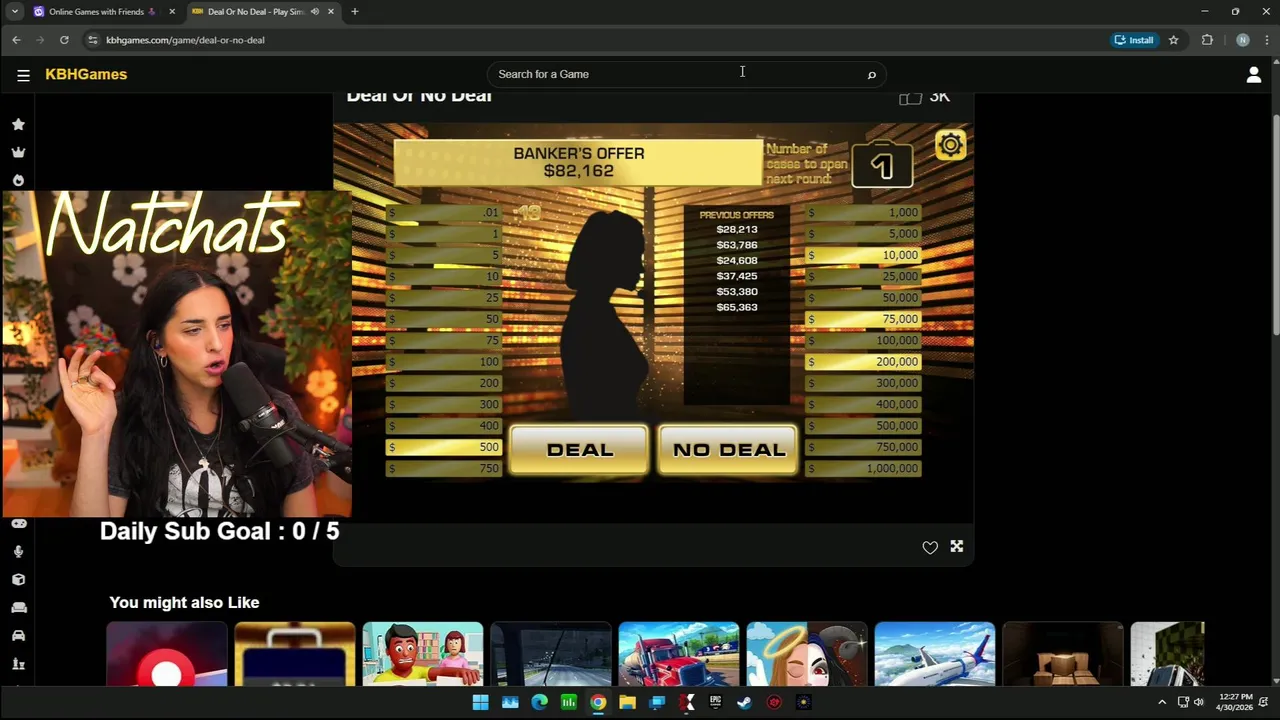Open the user account profile icon

pyautogui.click(x=1253, y=74)
